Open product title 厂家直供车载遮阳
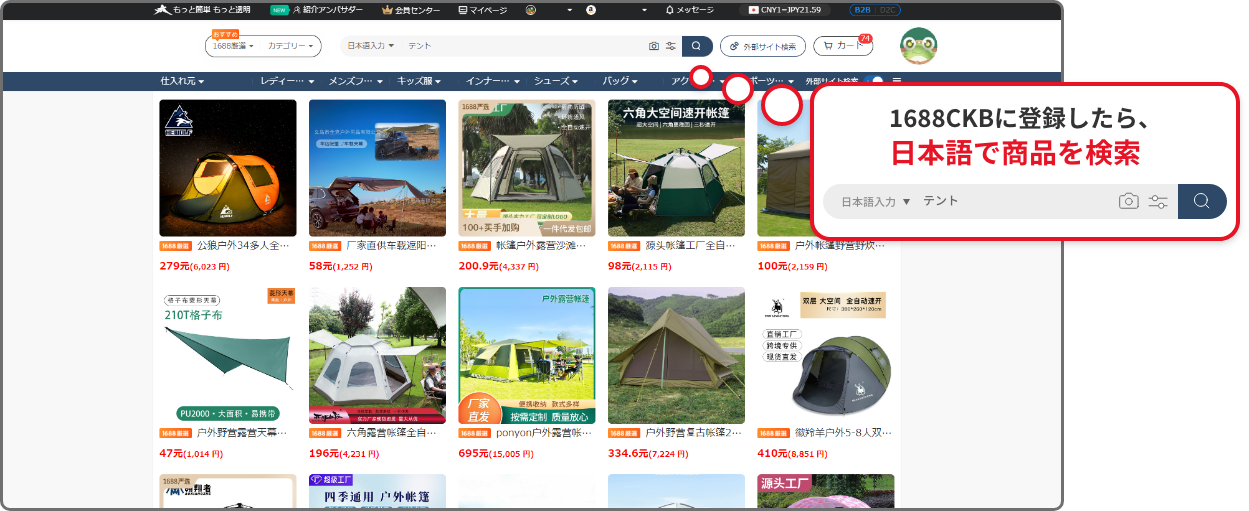1249x511 pixels. click(x=392, y=245)
